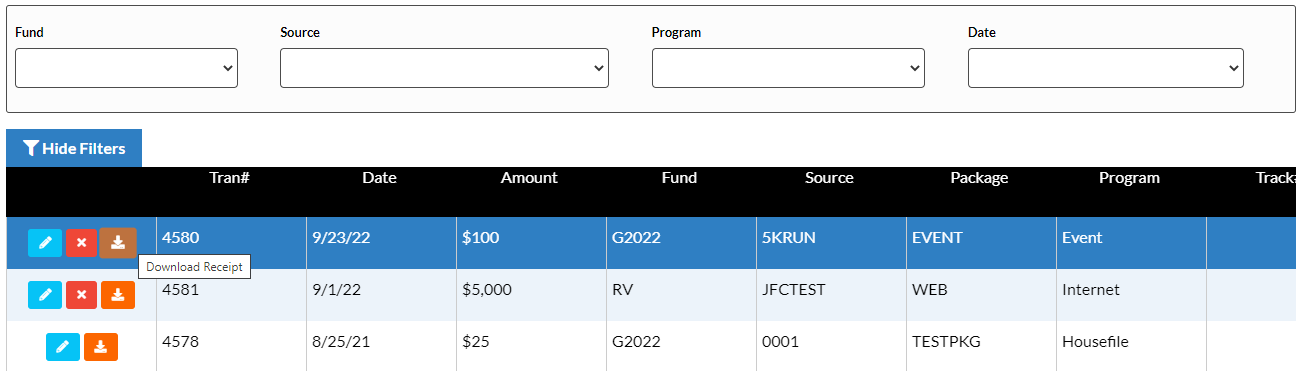Delete transaction 4581 with red X
This screenshot has height=371, width=1305.
81,295
